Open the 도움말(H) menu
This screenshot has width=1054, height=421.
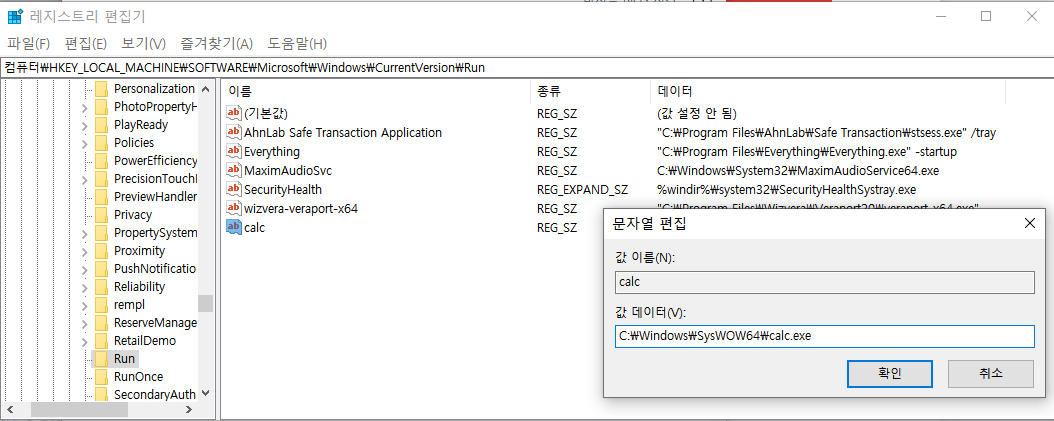click(x=297, y=44)
